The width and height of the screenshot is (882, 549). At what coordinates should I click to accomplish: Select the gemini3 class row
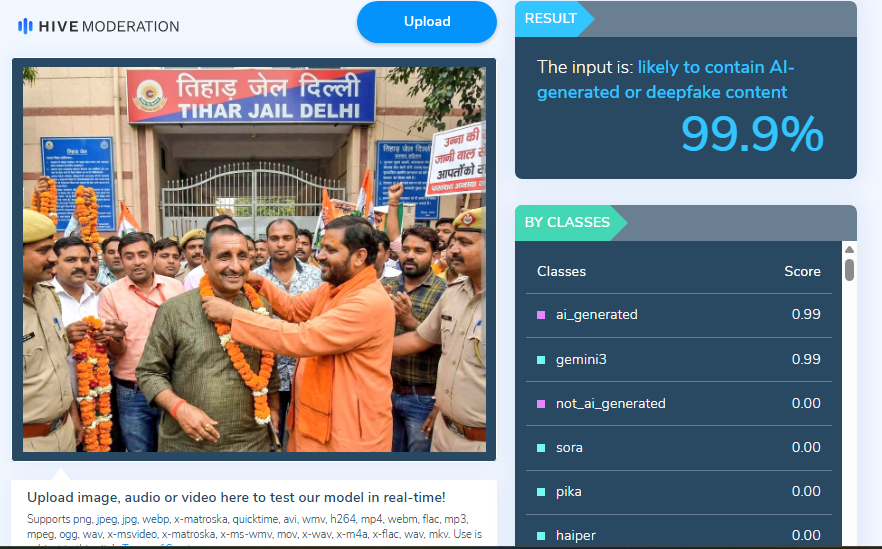(678, 359)
